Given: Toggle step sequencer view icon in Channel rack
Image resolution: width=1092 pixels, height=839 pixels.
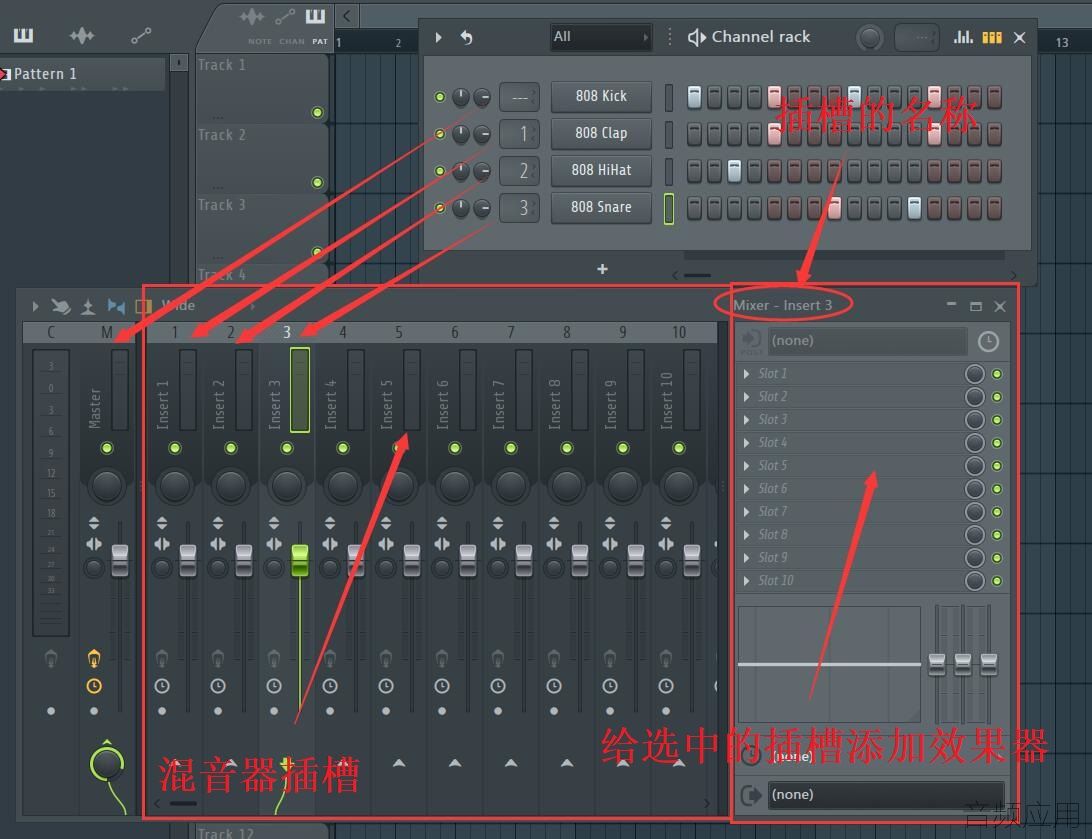Looking at the screenshot, I should [992, 38].
